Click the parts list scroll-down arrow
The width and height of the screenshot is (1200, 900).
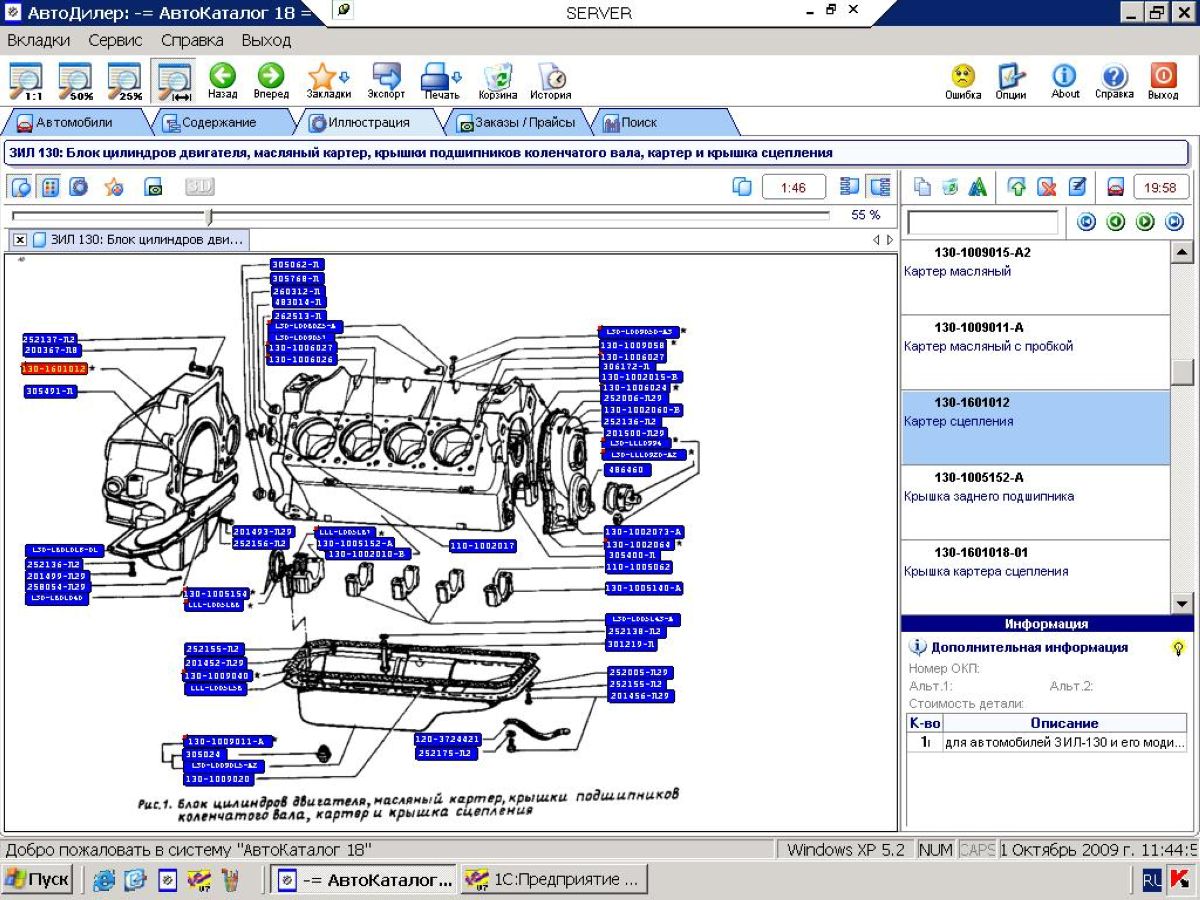click(x=1182, y=603)
